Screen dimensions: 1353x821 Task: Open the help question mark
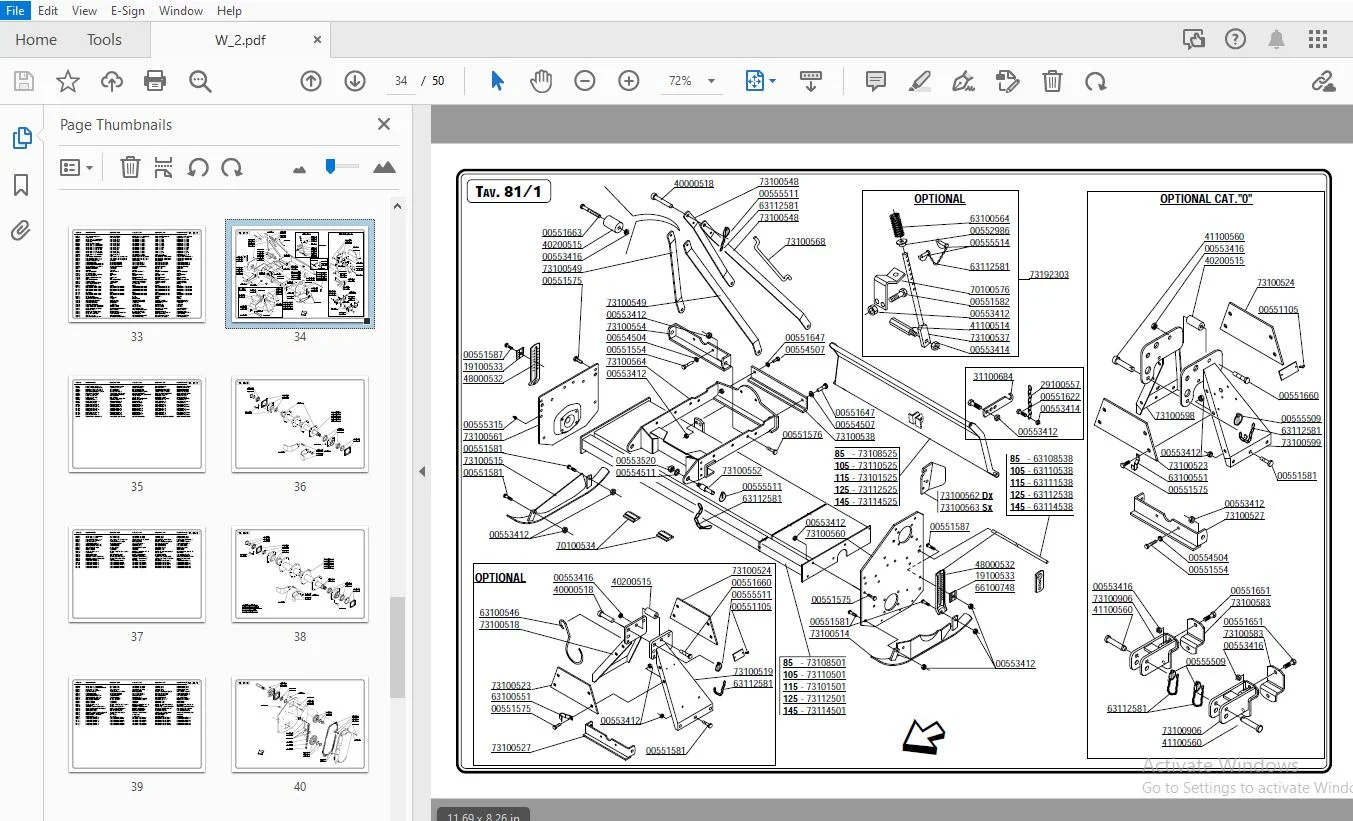1235,40
